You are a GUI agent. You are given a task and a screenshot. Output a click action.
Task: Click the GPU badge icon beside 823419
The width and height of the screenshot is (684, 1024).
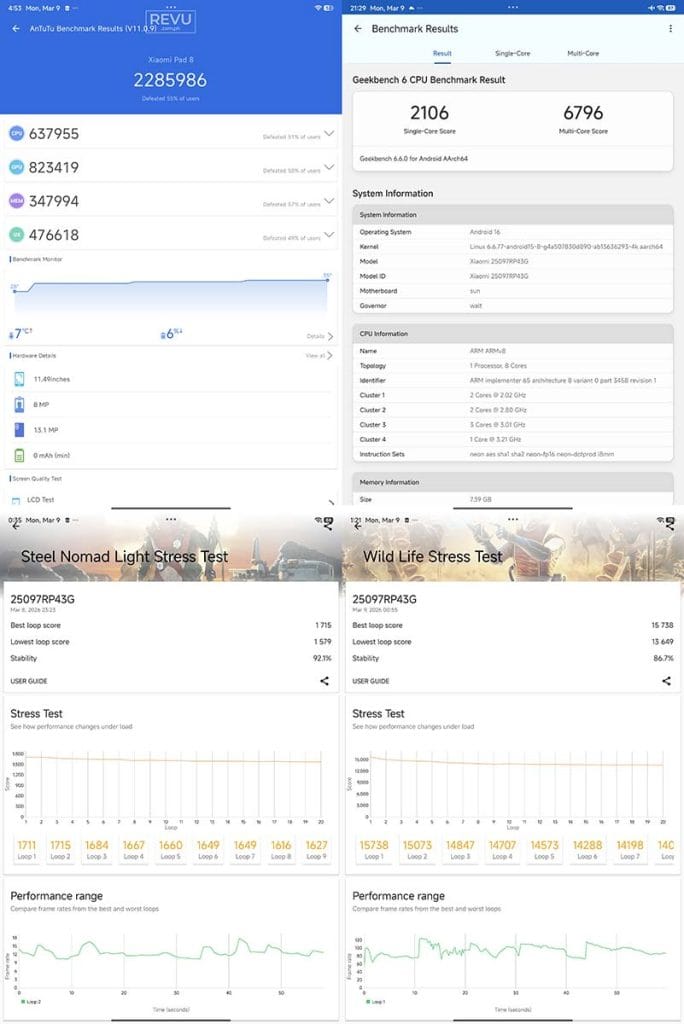pyautogui.click(x=16, y=167)
